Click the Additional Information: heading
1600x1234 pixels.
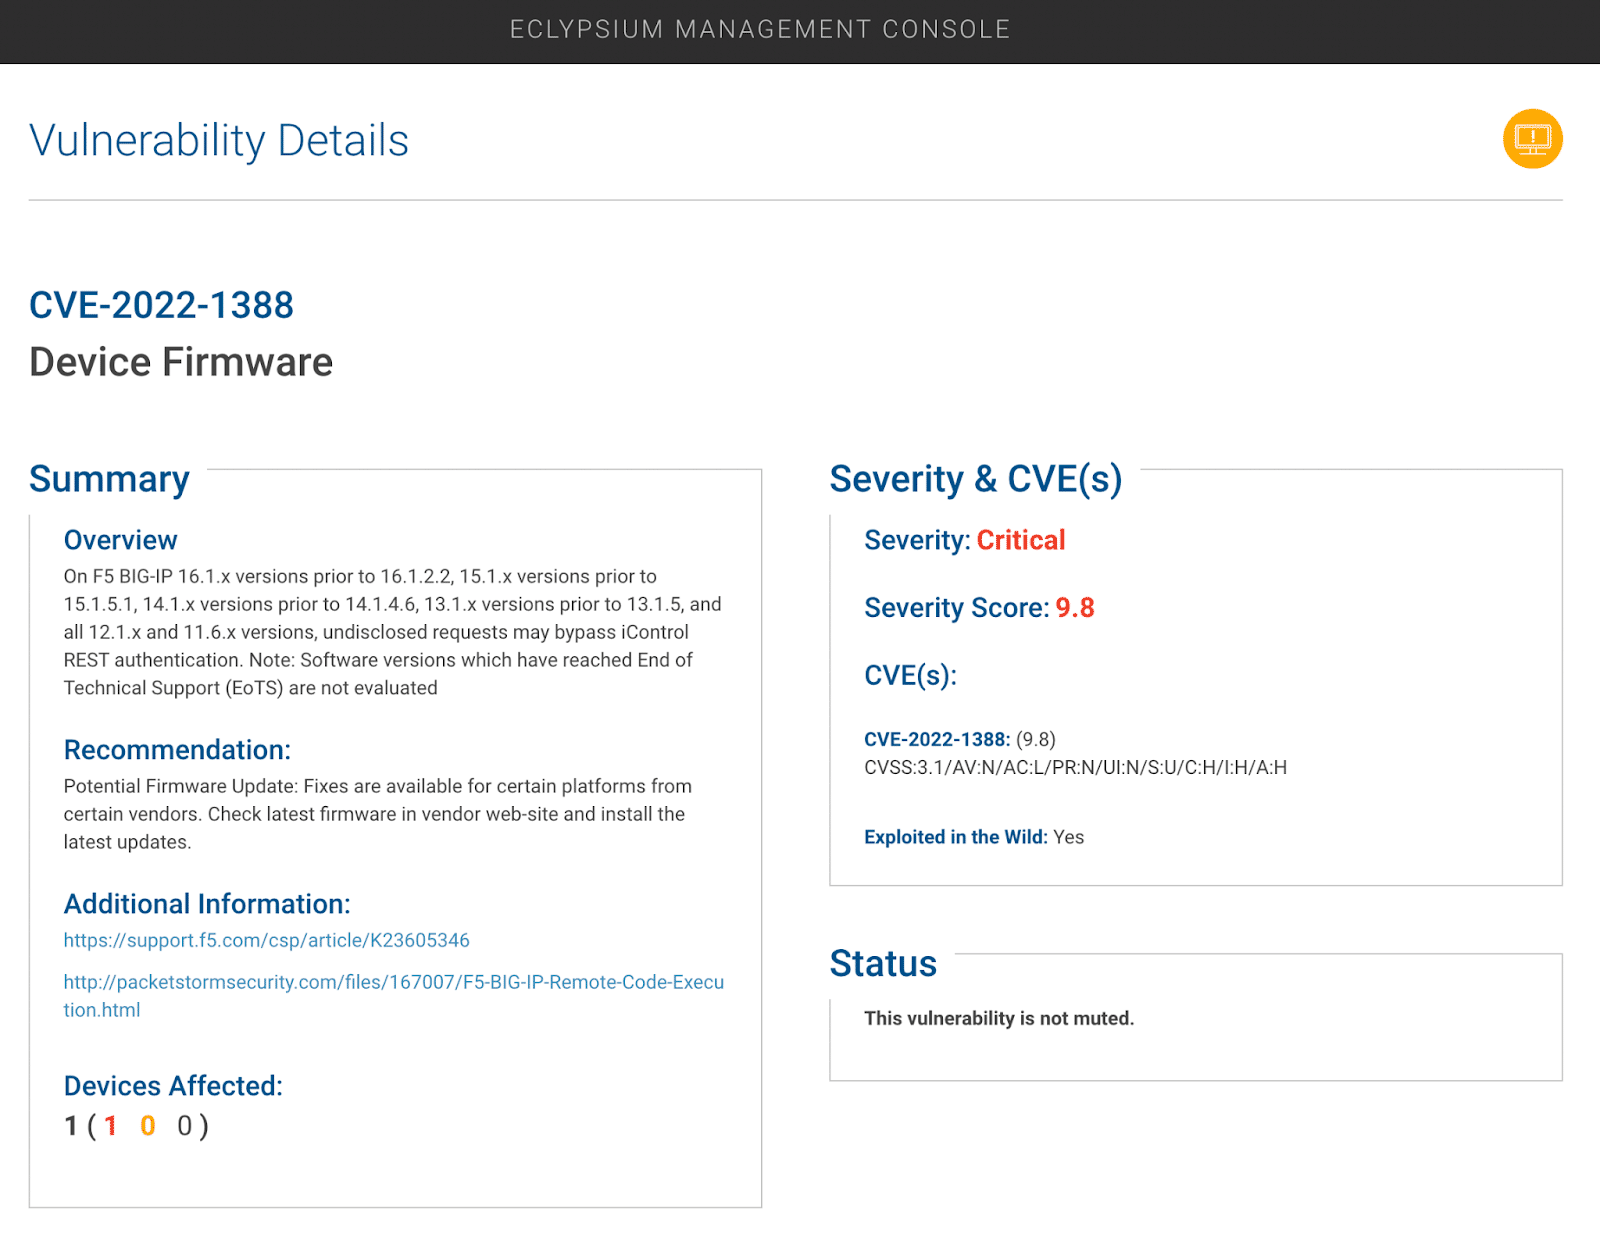coord(207,904)
